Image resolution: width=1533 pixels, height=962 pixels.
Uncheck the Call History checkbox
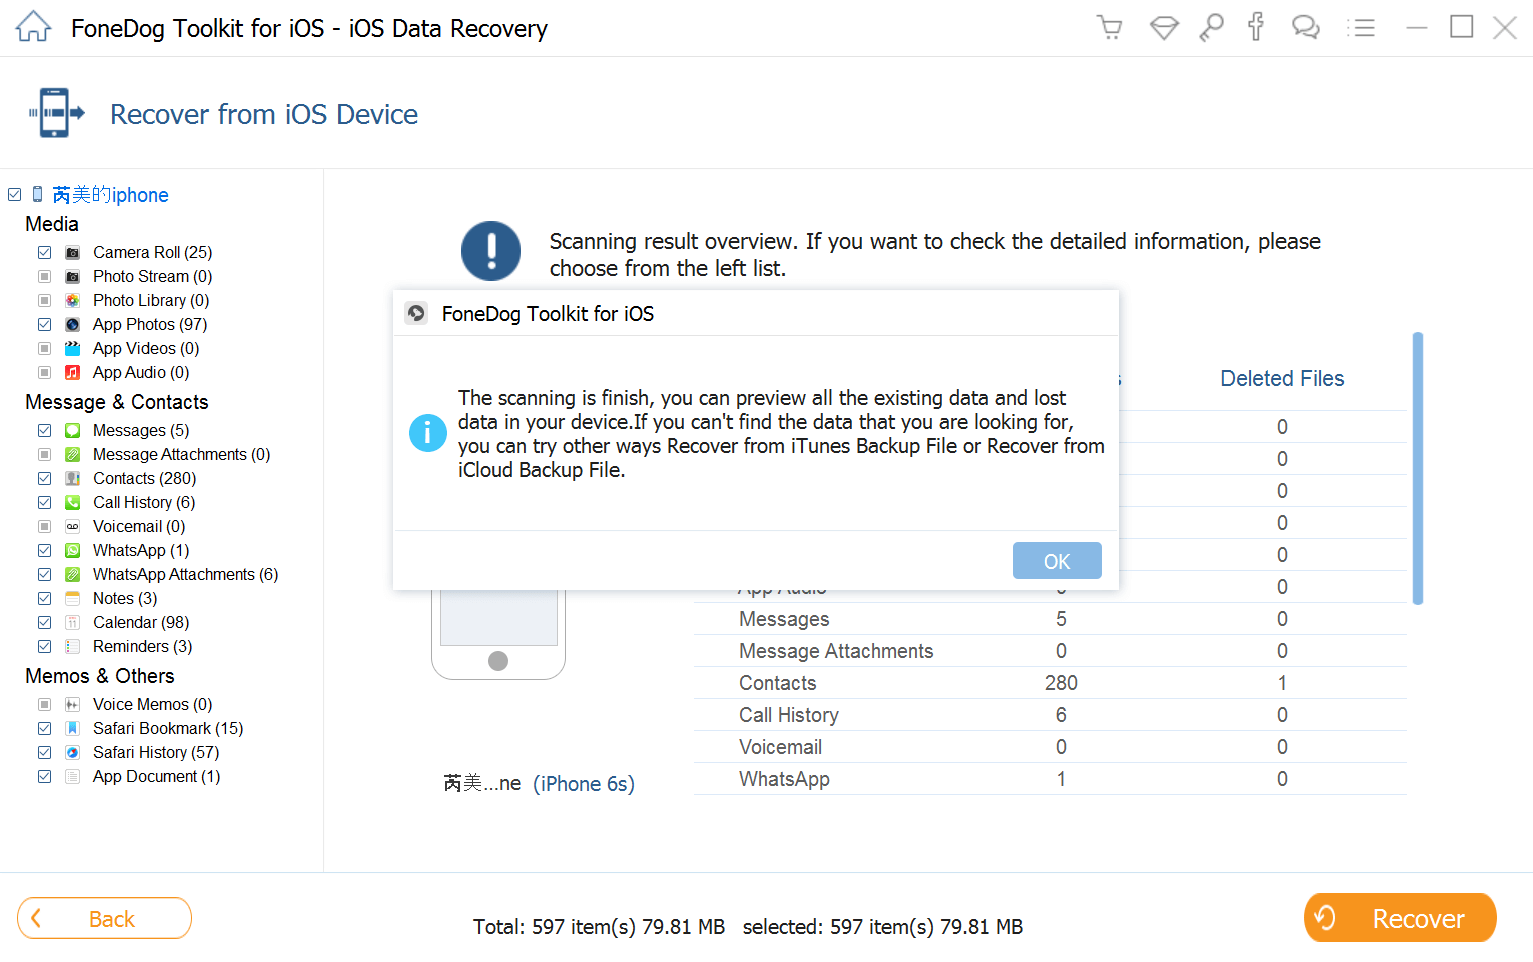tap(44, 503)
